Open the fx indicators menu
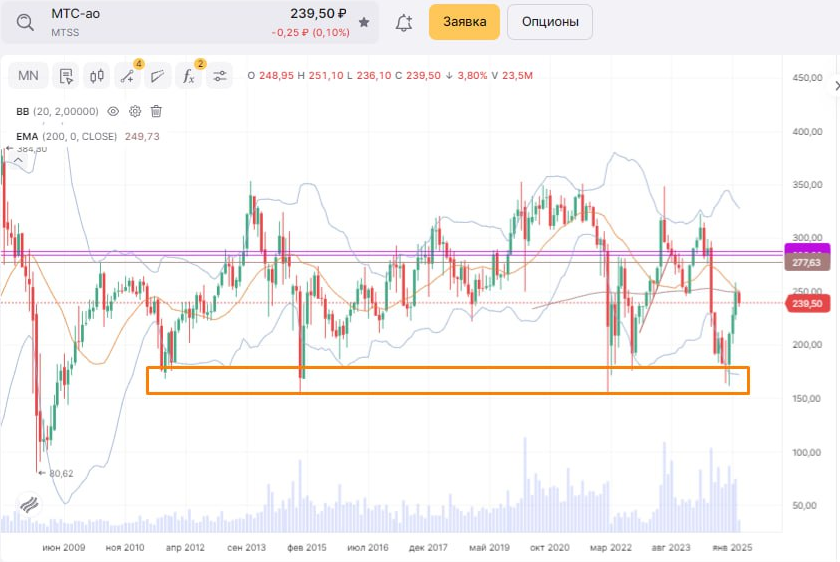This screenshot has width=840, height=562. (x=187, y=76)
